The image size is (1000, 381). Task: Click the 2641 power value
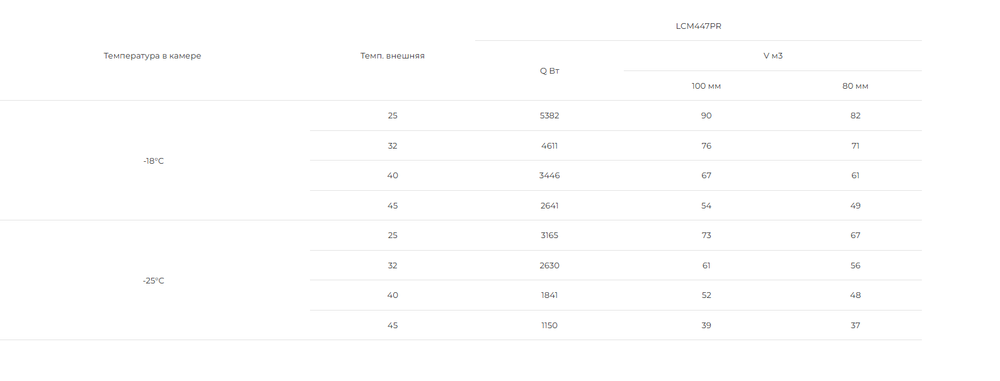pos(549,205)
